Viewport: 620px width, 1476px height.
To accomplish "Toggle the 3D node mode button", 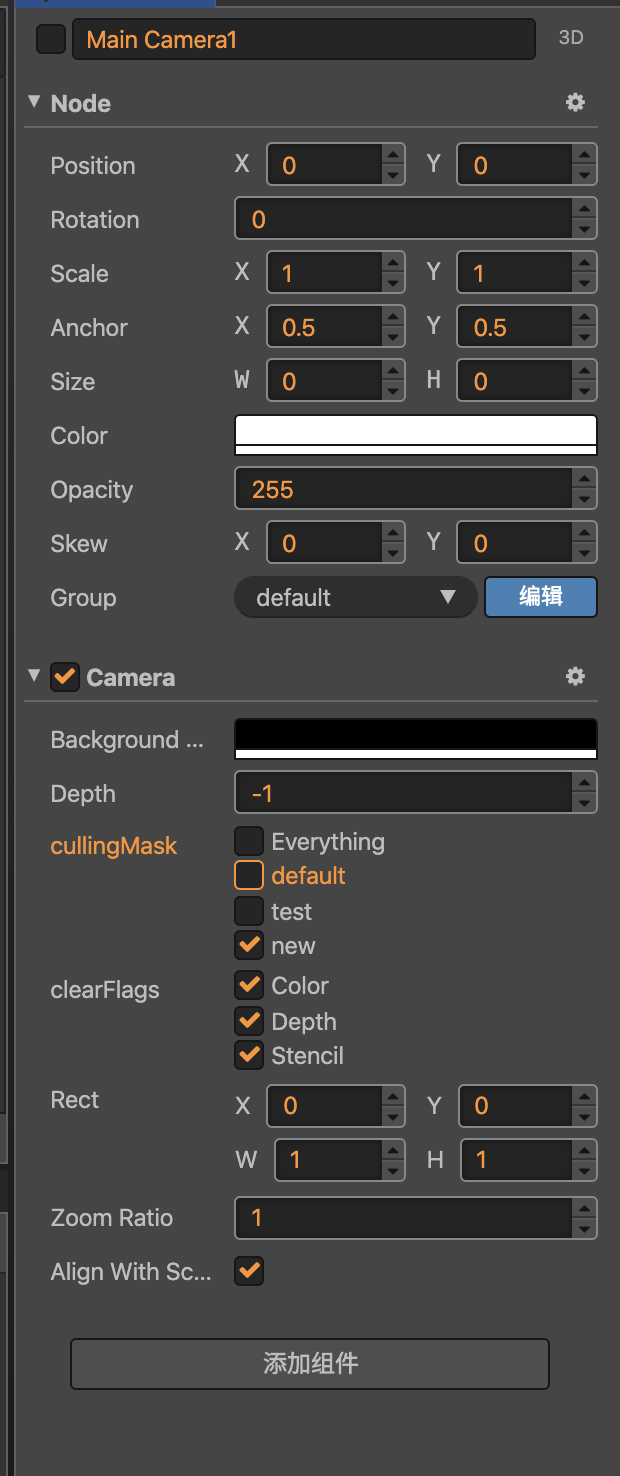I will click(571, 39).
